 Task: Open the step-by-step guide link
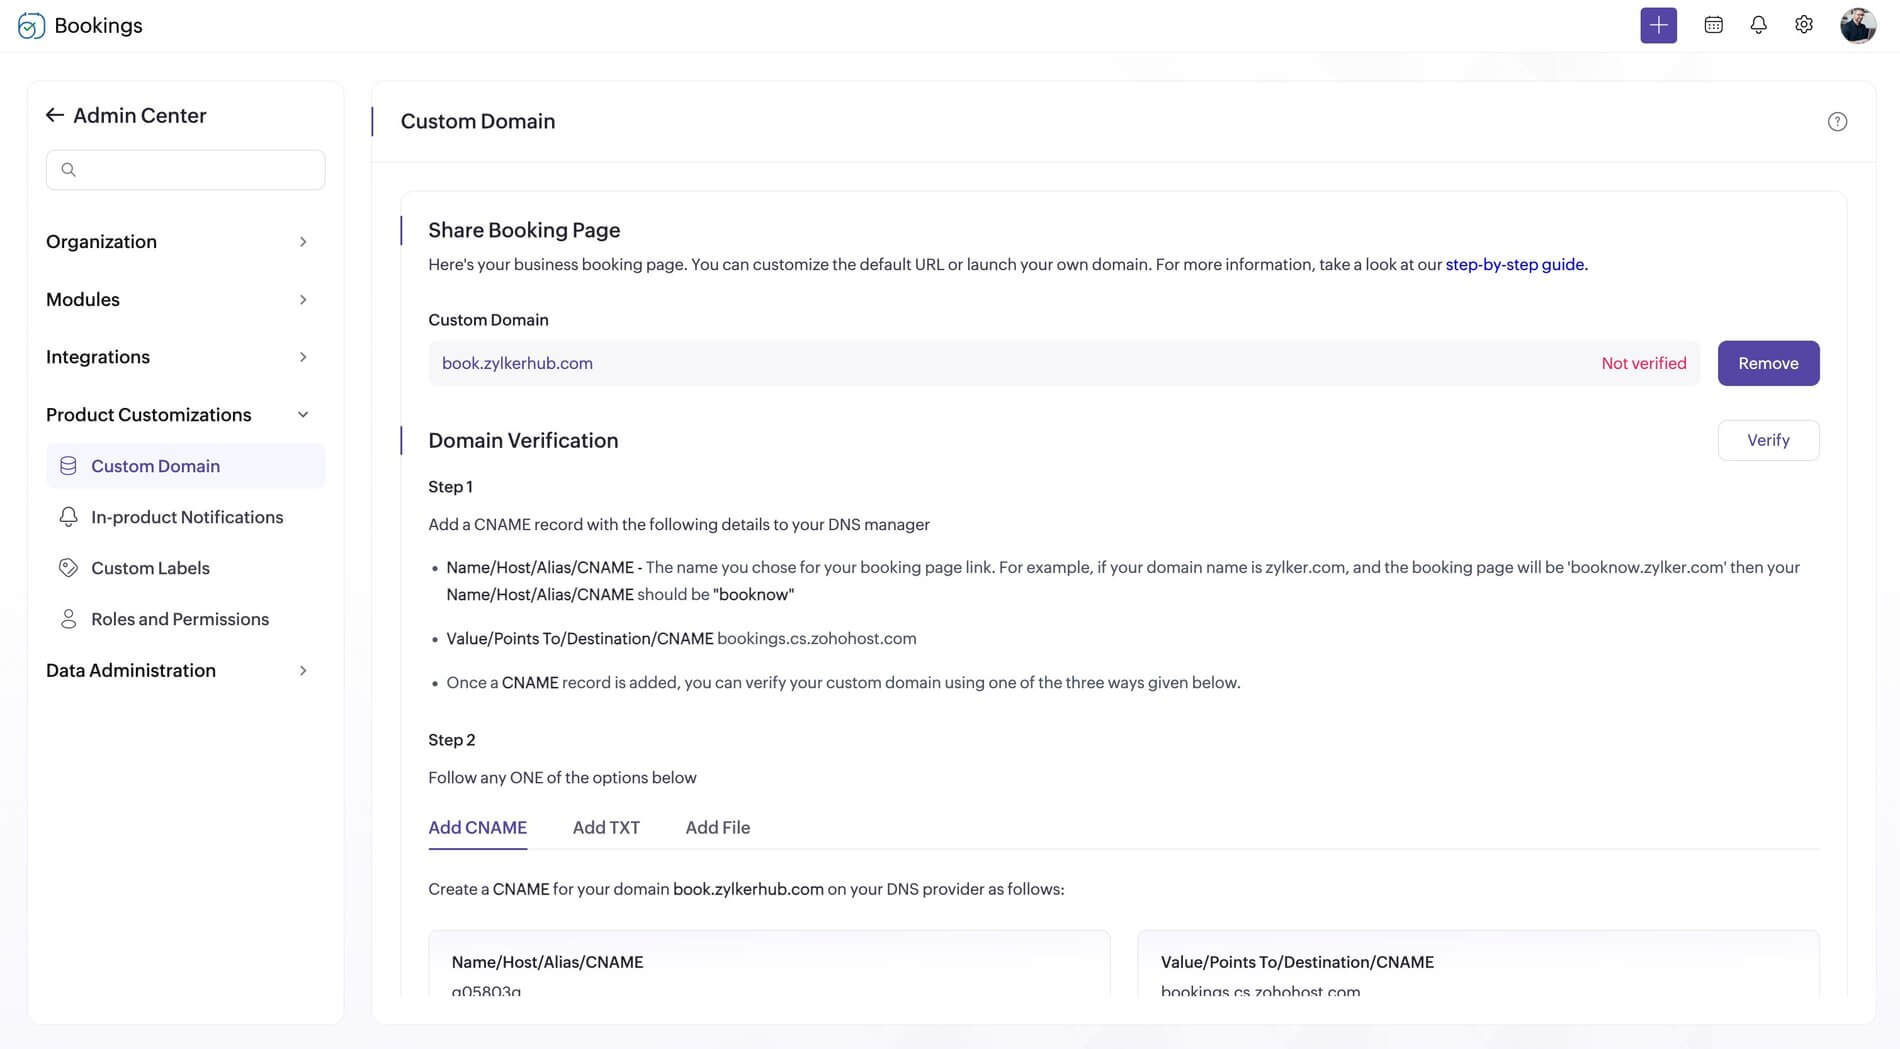pyautogui.click(x=1516, y=265)
